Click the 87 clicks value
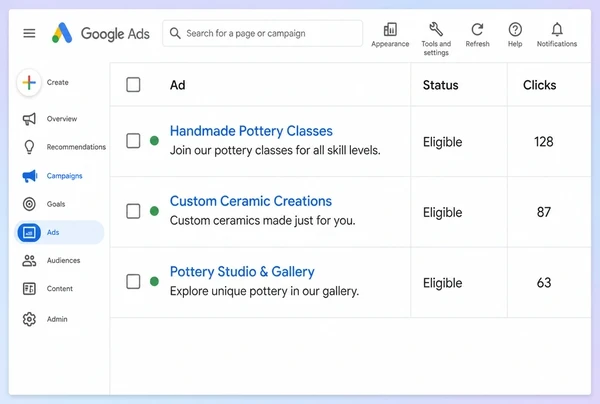The width and height of the screenshot is (600, 404). pyautogui.click(x=544, y=212)
